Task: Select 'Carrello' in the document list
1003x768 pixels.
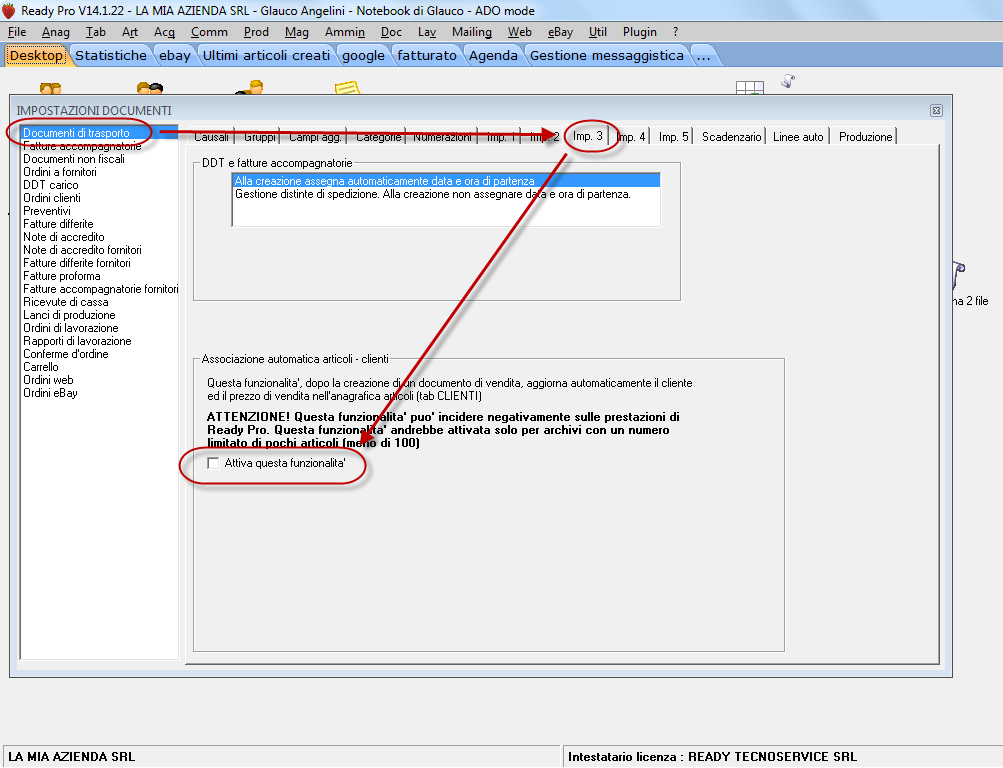Action: tap(99, 367)
